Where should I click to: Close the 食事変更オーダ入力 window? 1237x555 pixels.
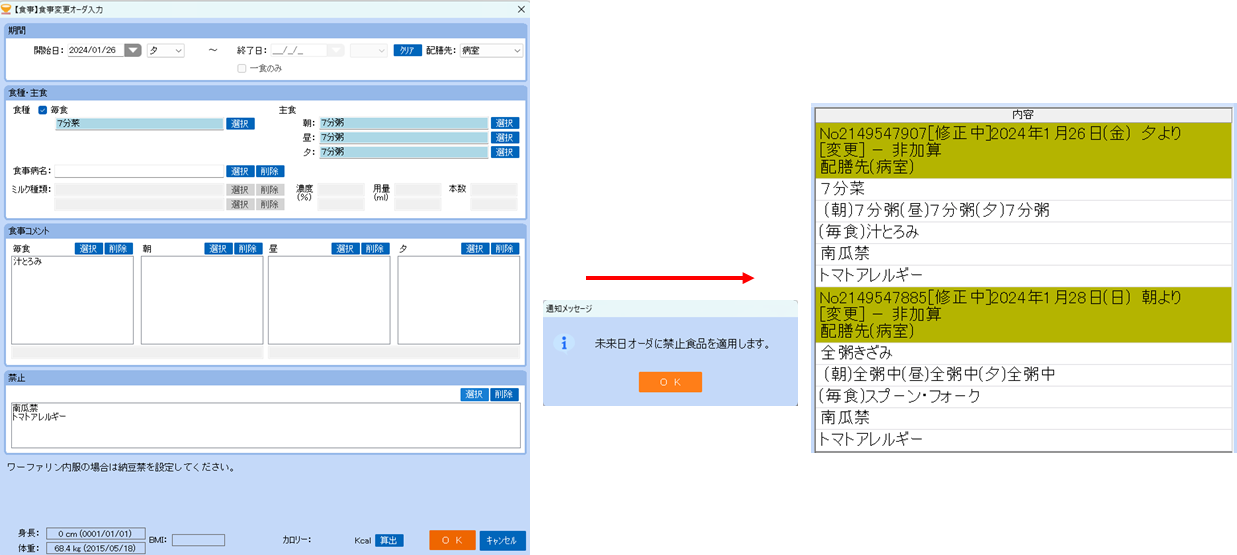(x=521, y=9)
